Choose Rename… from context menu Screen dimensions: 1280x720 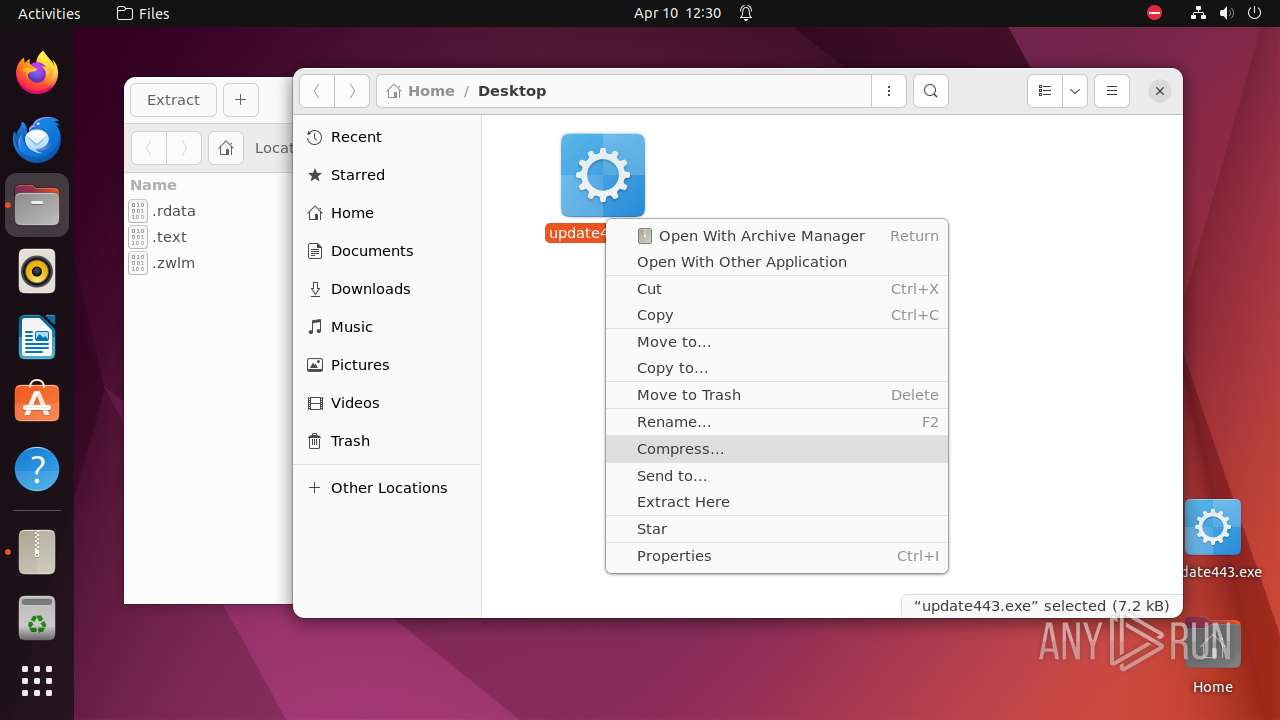[777, 422]
